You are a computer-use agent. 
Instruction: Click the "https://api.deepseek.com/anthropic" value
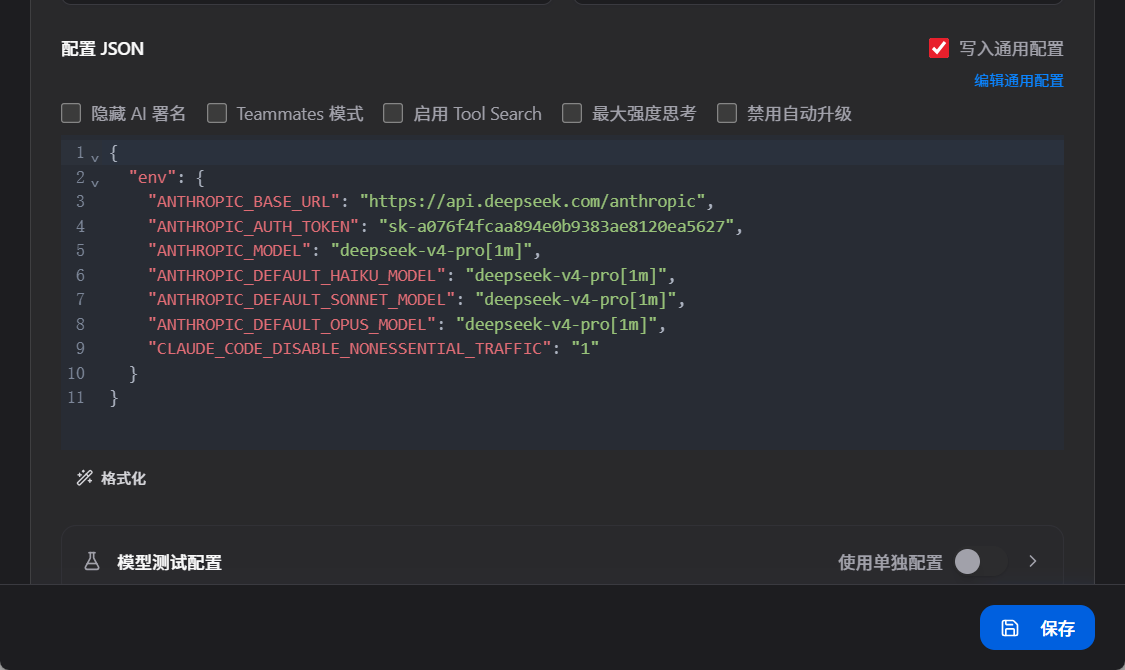[532, 202]
